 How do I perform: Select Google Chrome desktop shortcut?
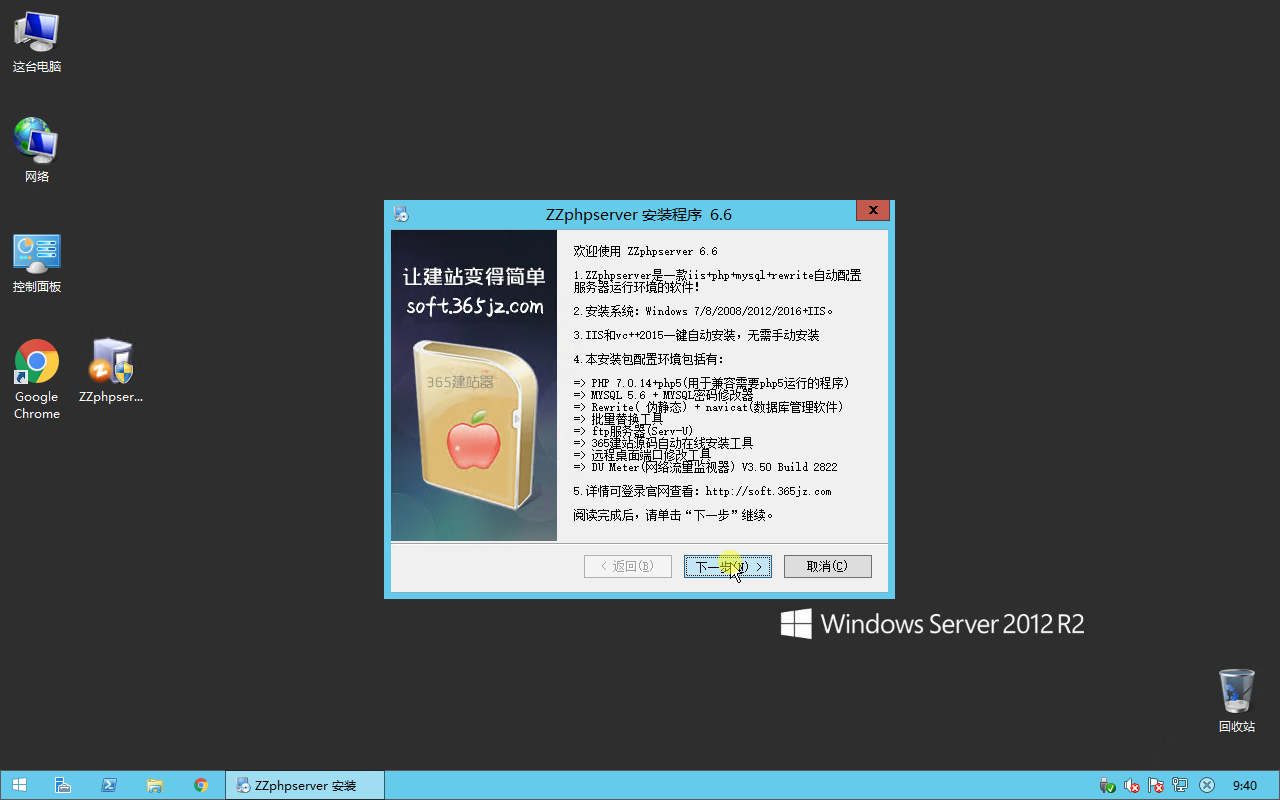coord(37,378)
